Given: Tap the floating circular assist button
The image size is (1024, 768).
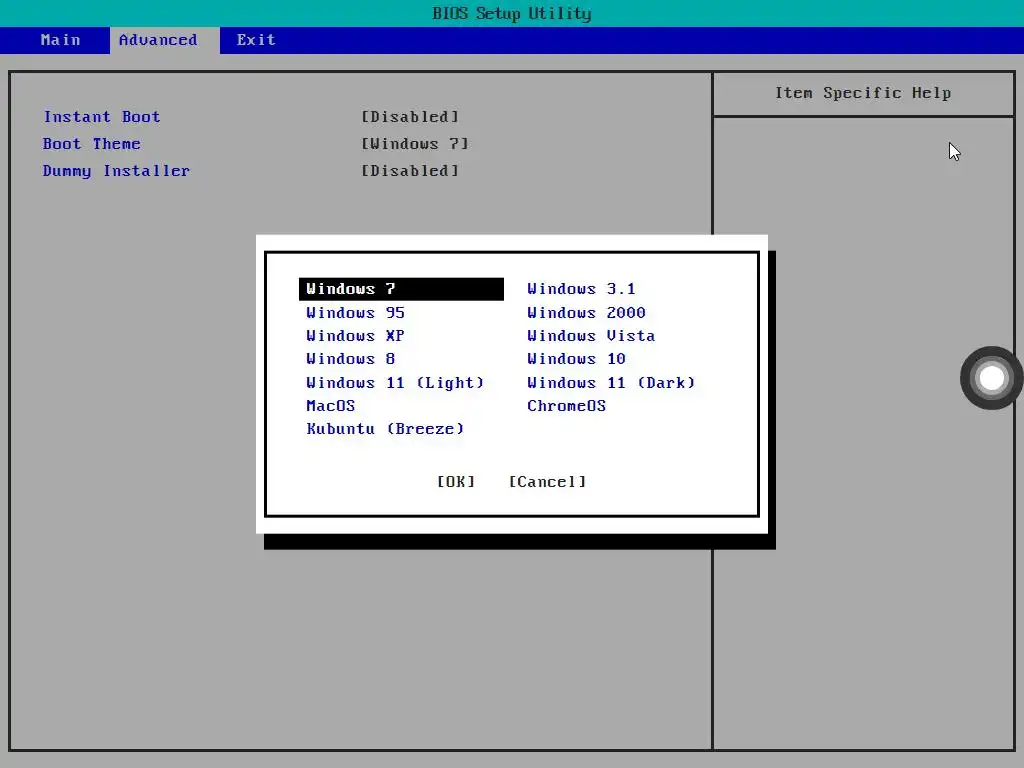Looking at the screenshot, I should 991,377.
